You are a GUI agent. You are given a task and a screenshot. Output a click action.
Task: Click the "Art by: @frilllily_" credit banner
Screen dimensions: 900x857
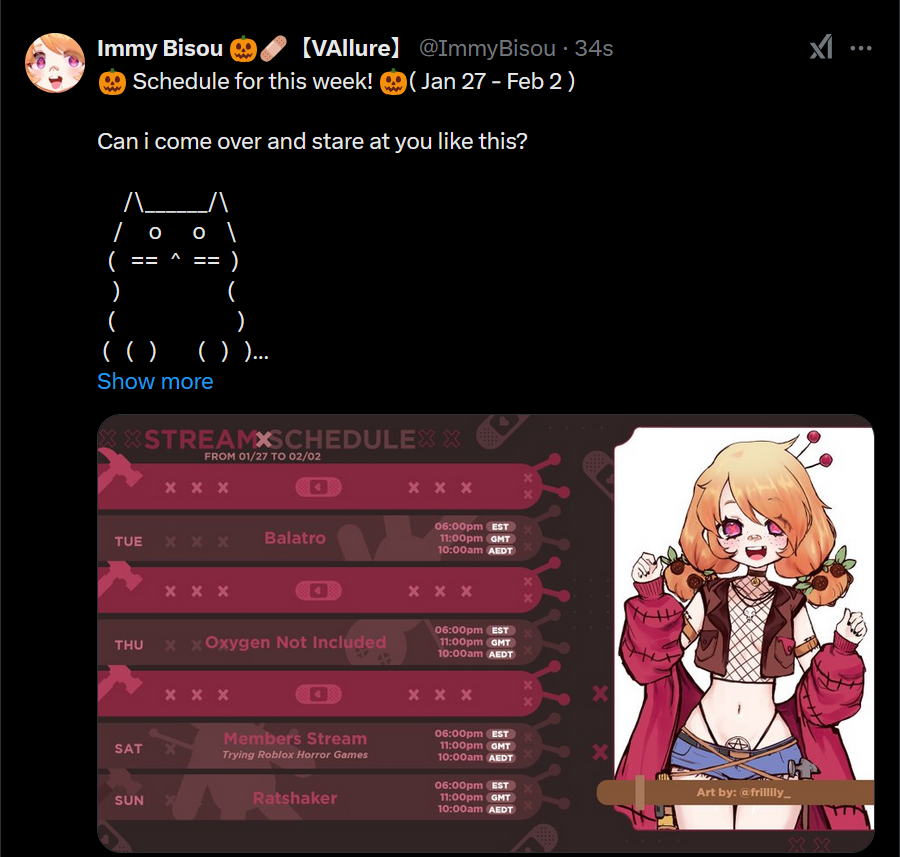click(x=735, y=792)
